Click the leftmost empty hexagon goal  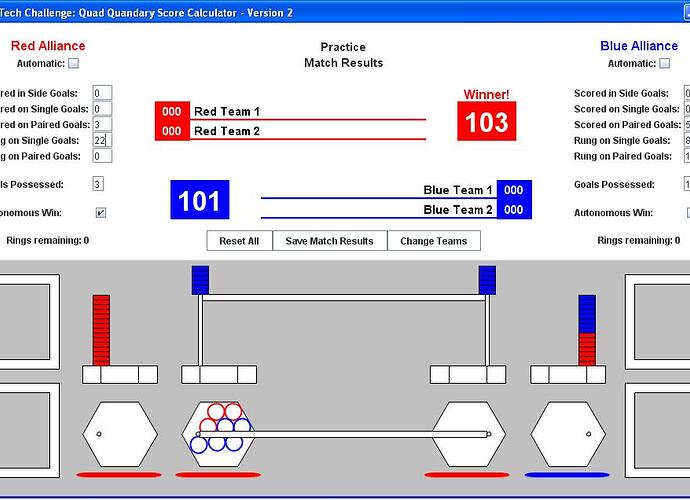(x=120, y=434)
